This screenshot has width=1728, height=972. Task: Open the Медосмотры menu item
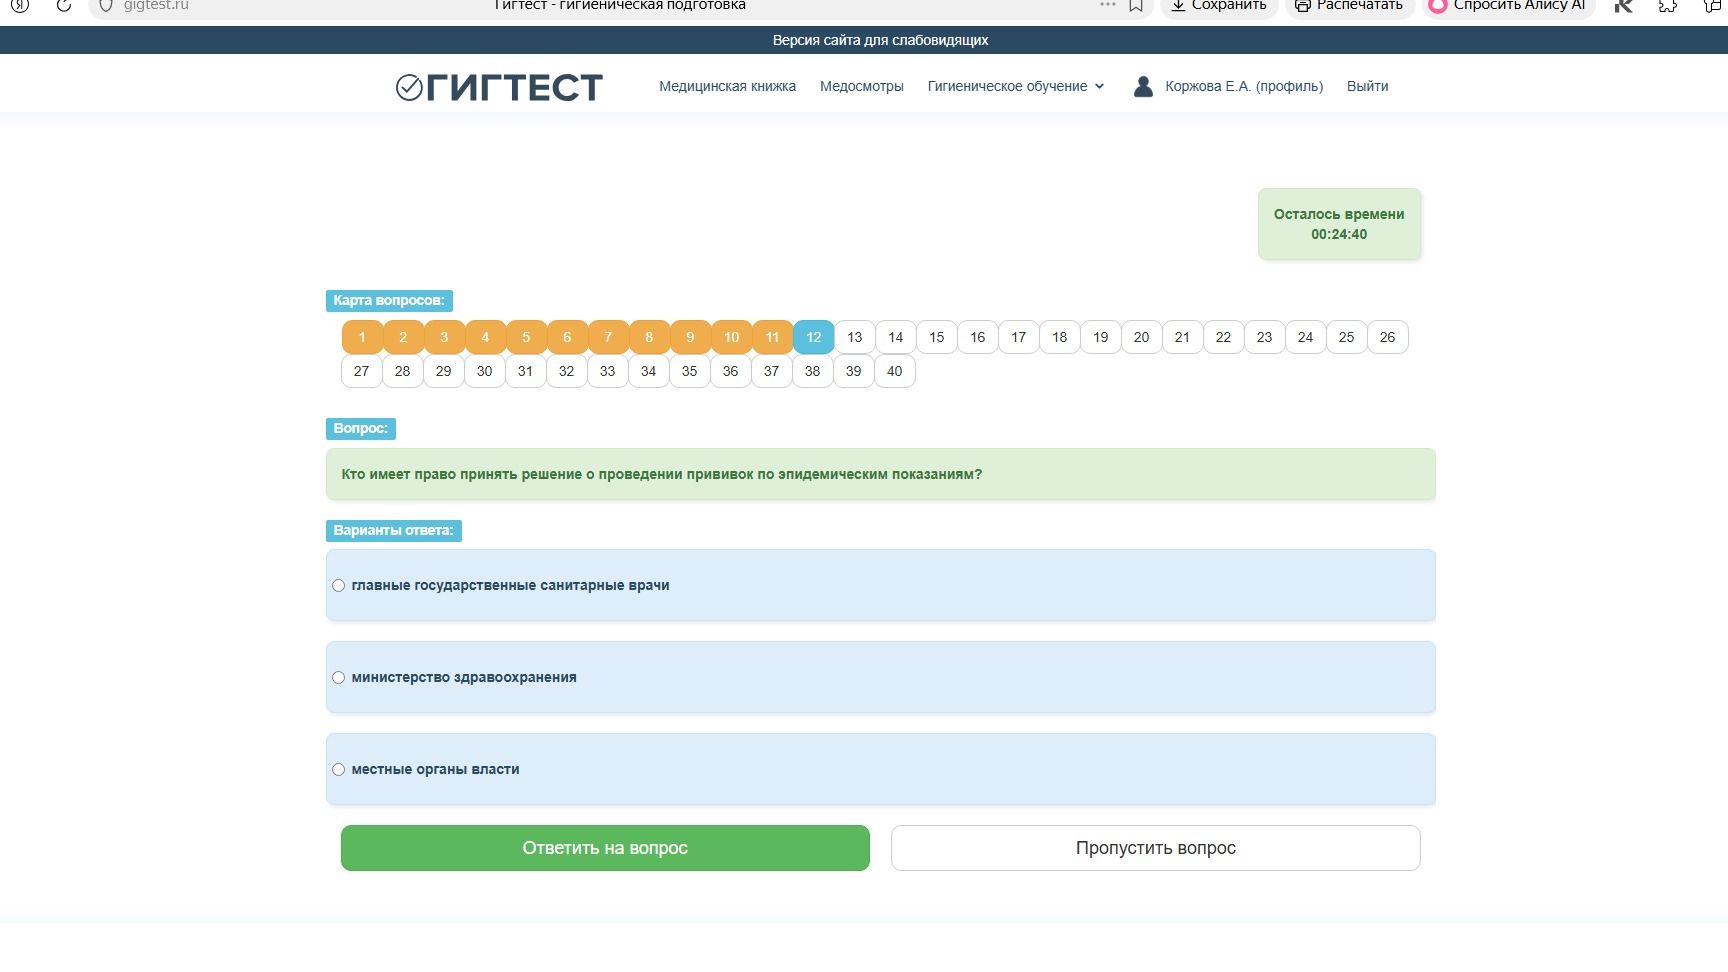[x=861, y=86]
